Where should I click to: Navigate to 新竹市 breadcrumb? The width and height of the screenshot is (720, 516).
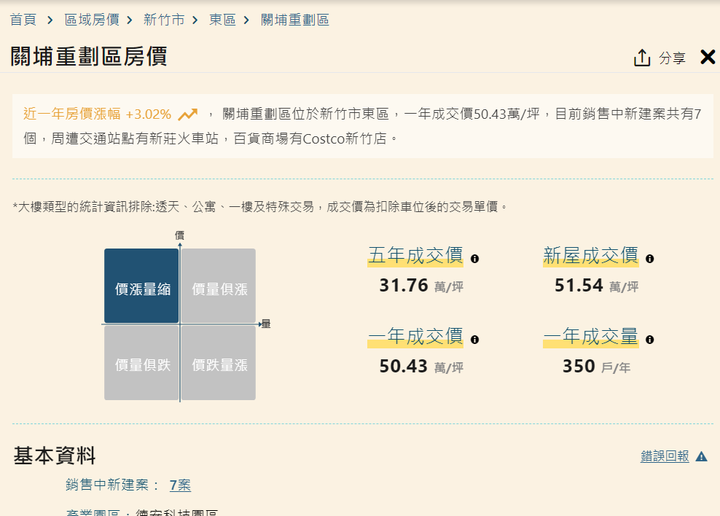[x=164, y=20]
